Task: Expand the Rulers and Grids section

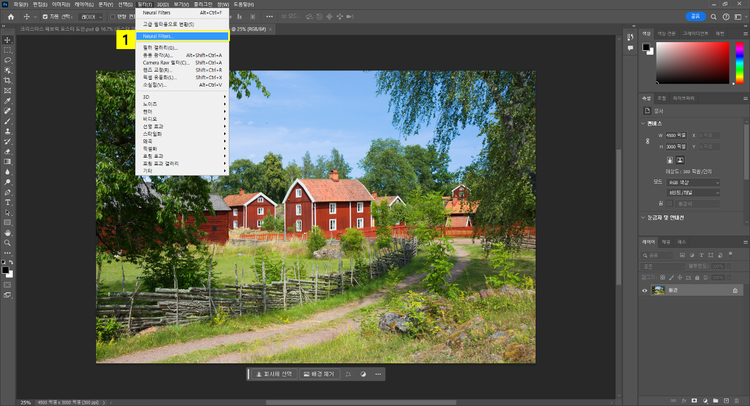Action: (643, 218)
